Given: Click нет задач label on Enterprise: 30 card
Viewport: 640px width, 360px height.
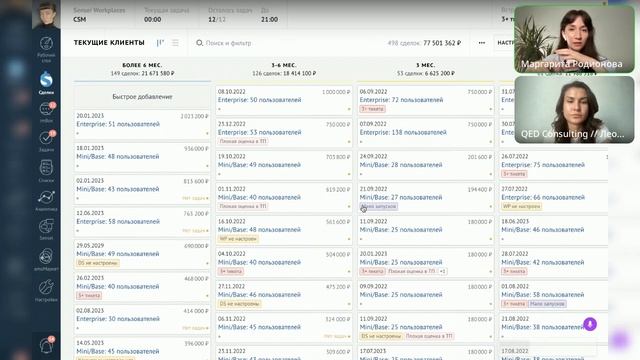Looking at the screenshot, I should coord(195,328).
